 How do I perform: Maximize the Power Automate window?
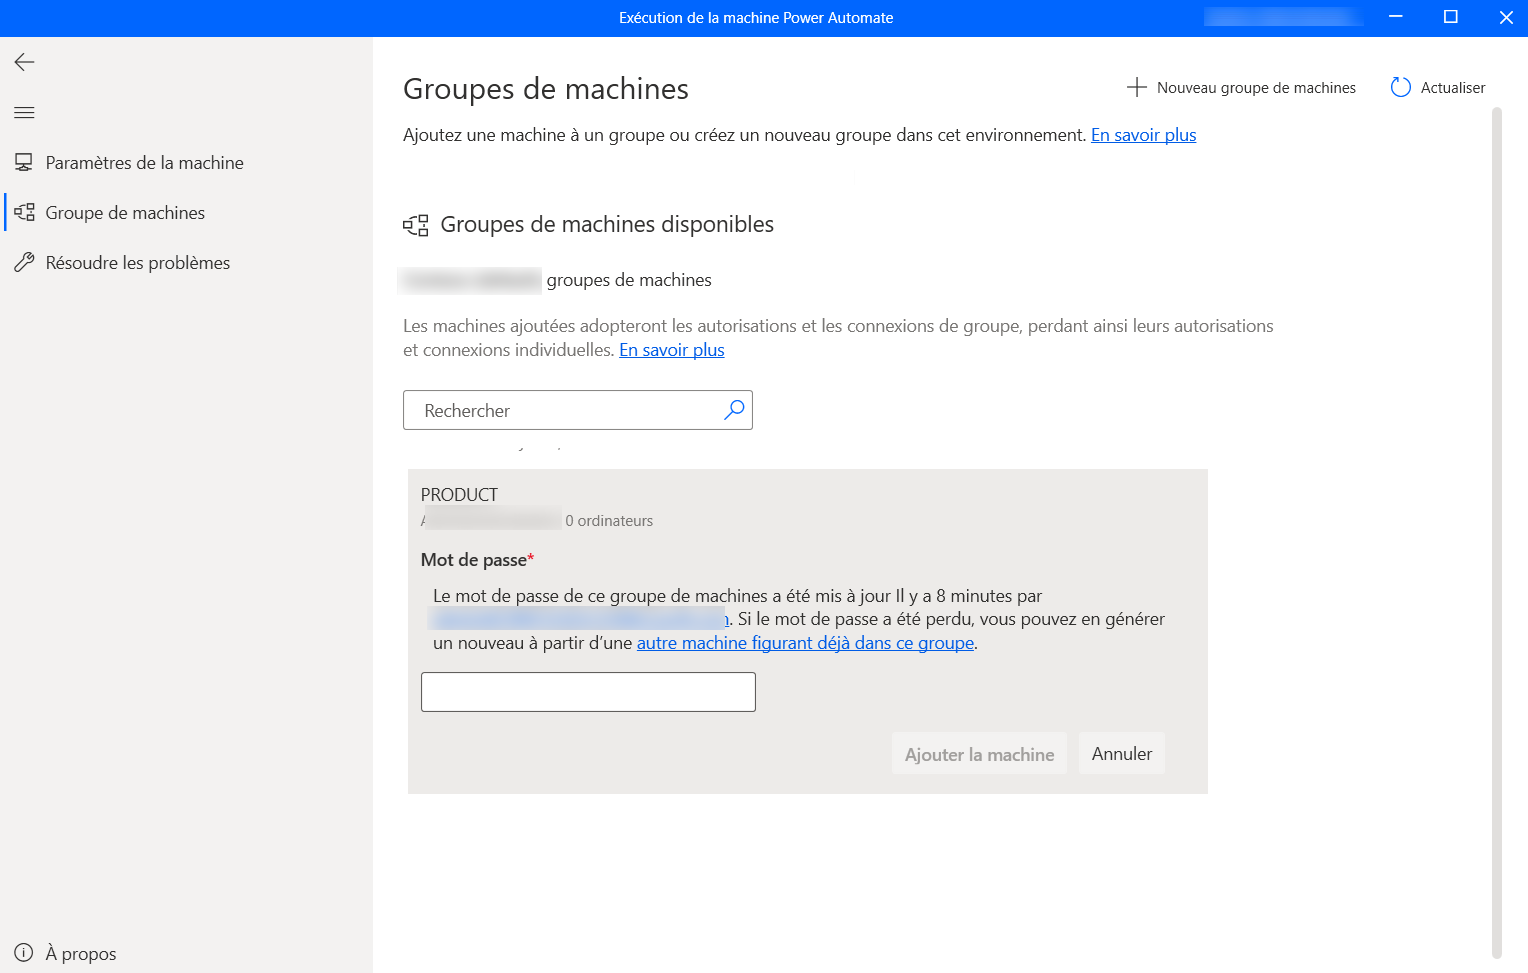pyautogui.click(x=1451, y=17)
